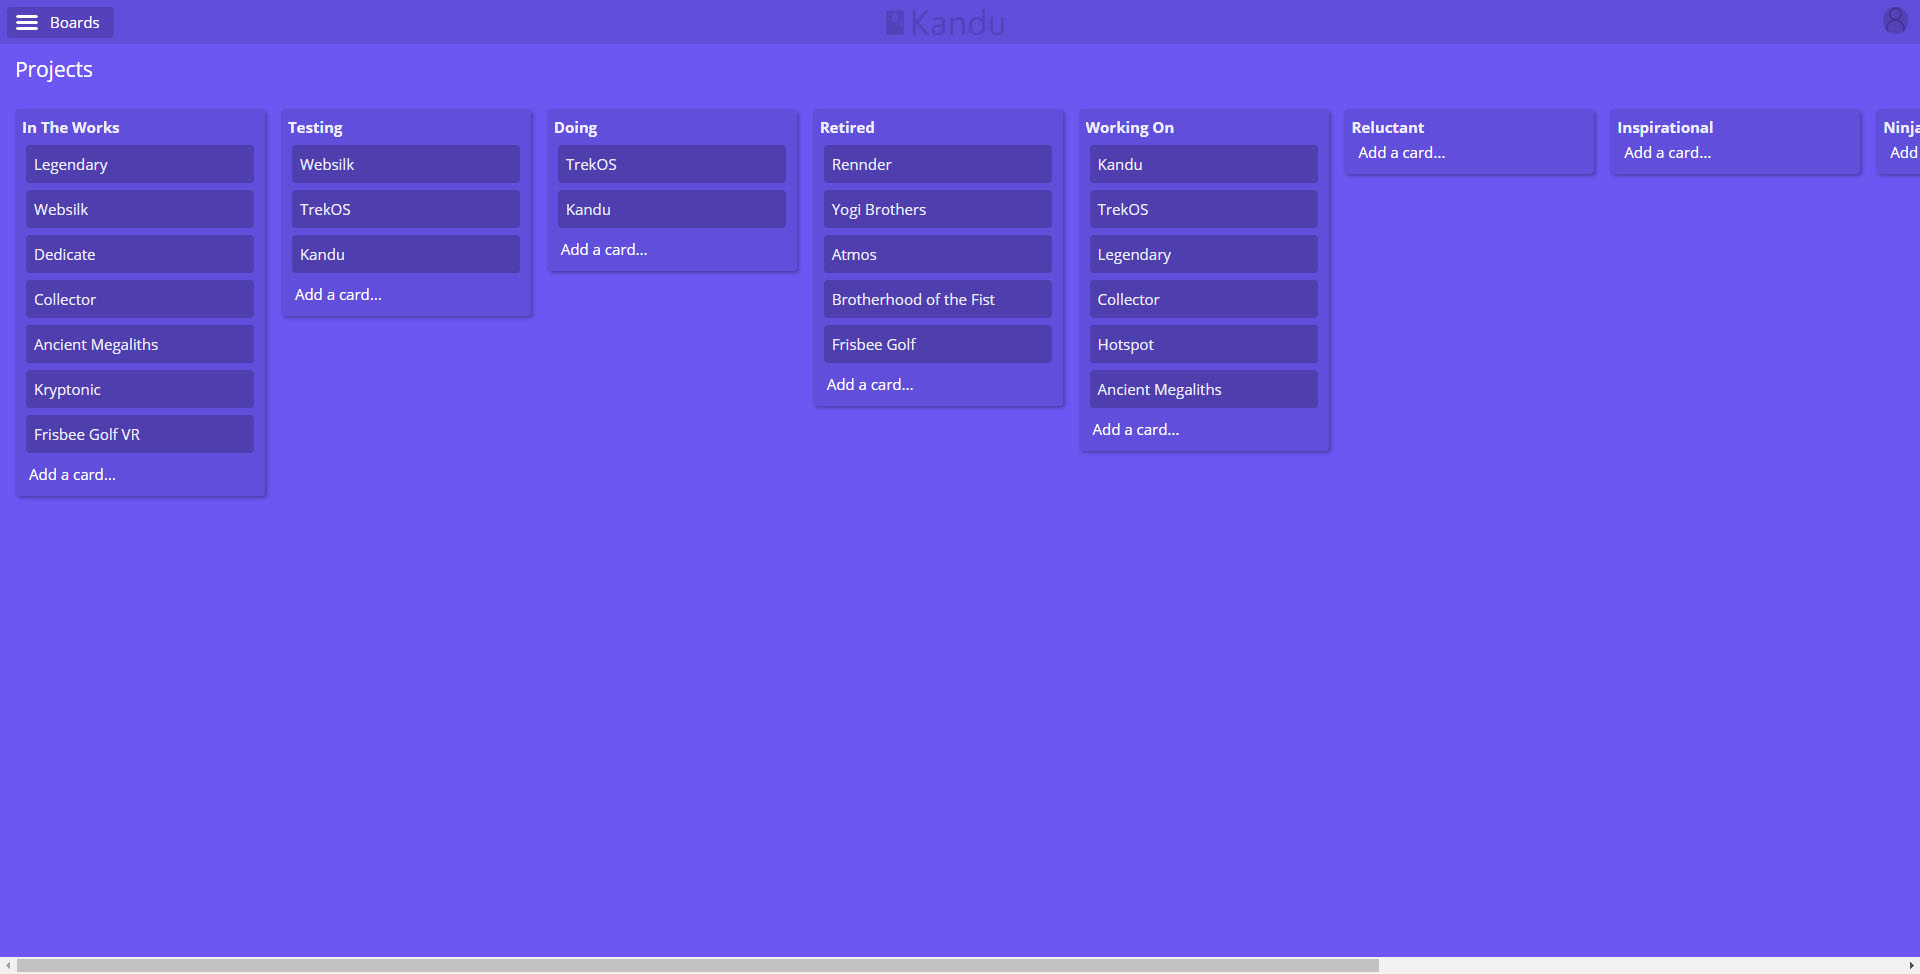Select the Kandu card in Testing
The height and width of the screenshot is (974, 1920).
click(x=405, y=254)
